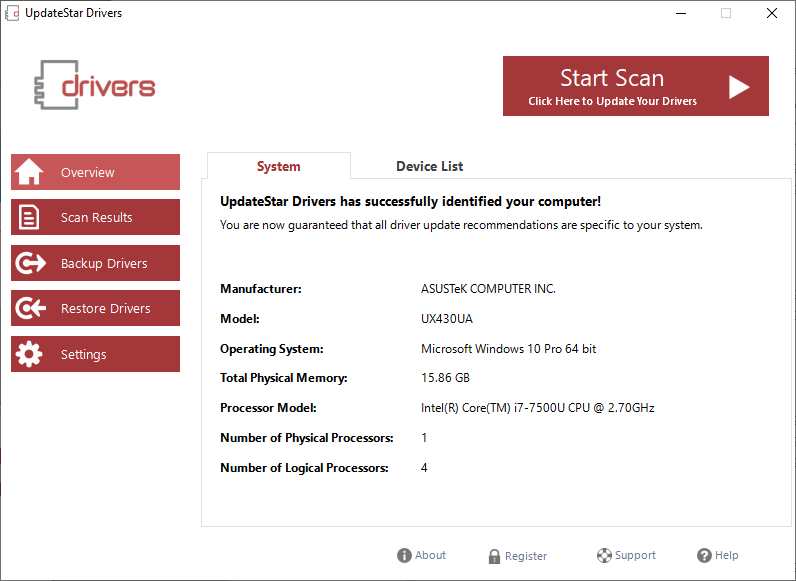Open the Register link
The image size is (796, 581).
(526, 557)
